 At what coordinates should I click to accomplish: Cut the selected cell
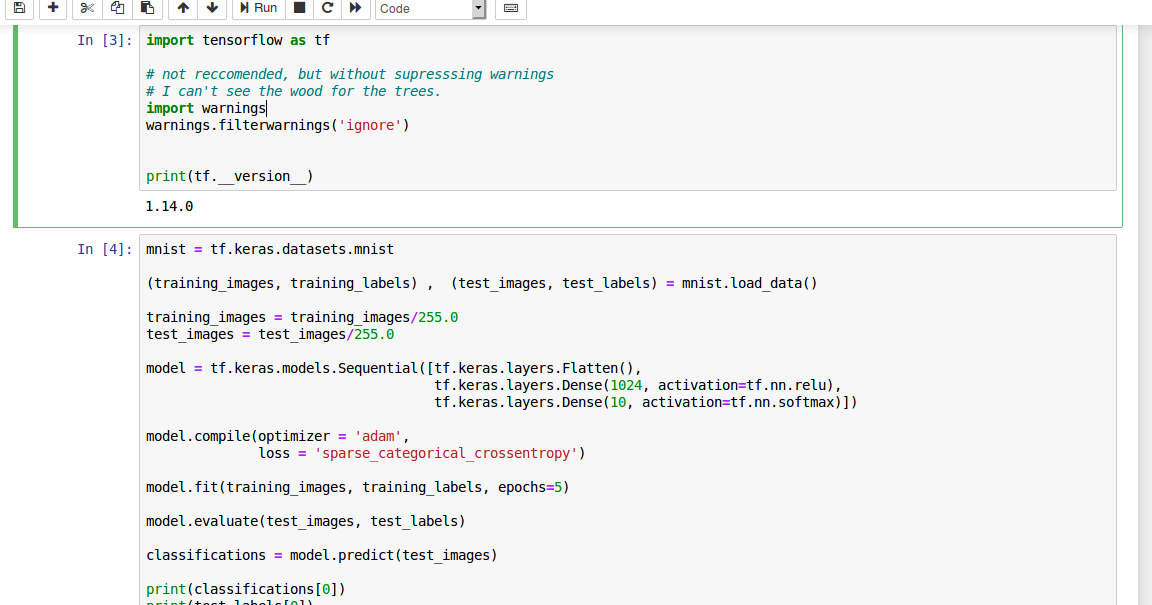pos(87,9)
